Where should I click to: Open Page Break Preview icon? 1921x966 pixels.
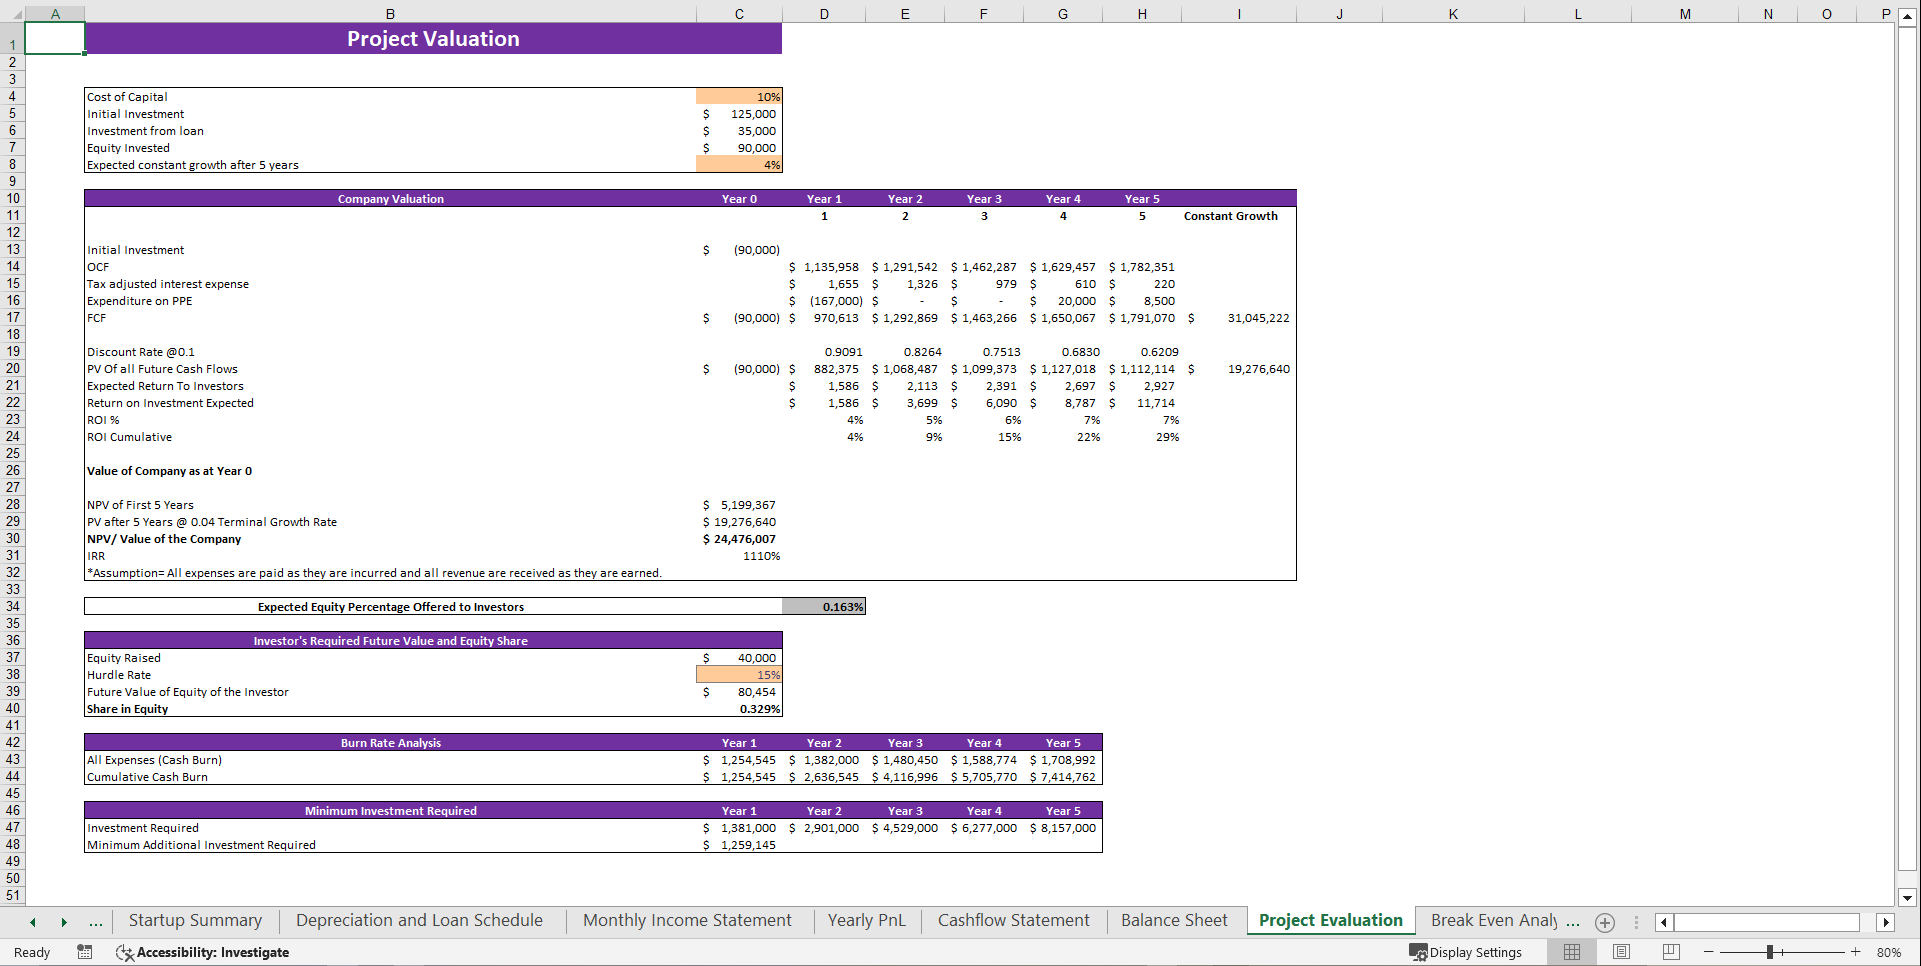point(1669,952)
